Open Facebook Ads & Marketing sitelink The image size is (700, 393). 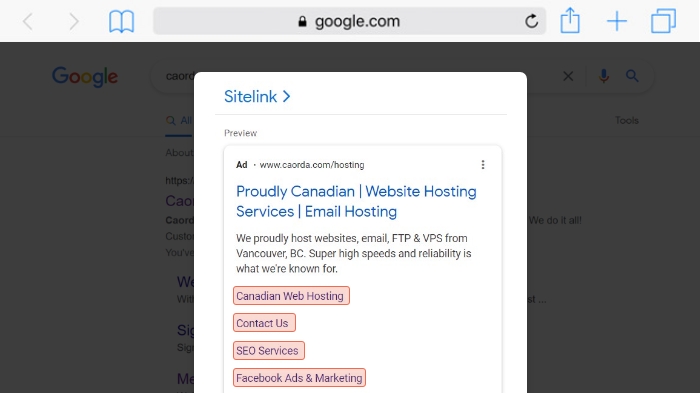[x=299, y=378]
